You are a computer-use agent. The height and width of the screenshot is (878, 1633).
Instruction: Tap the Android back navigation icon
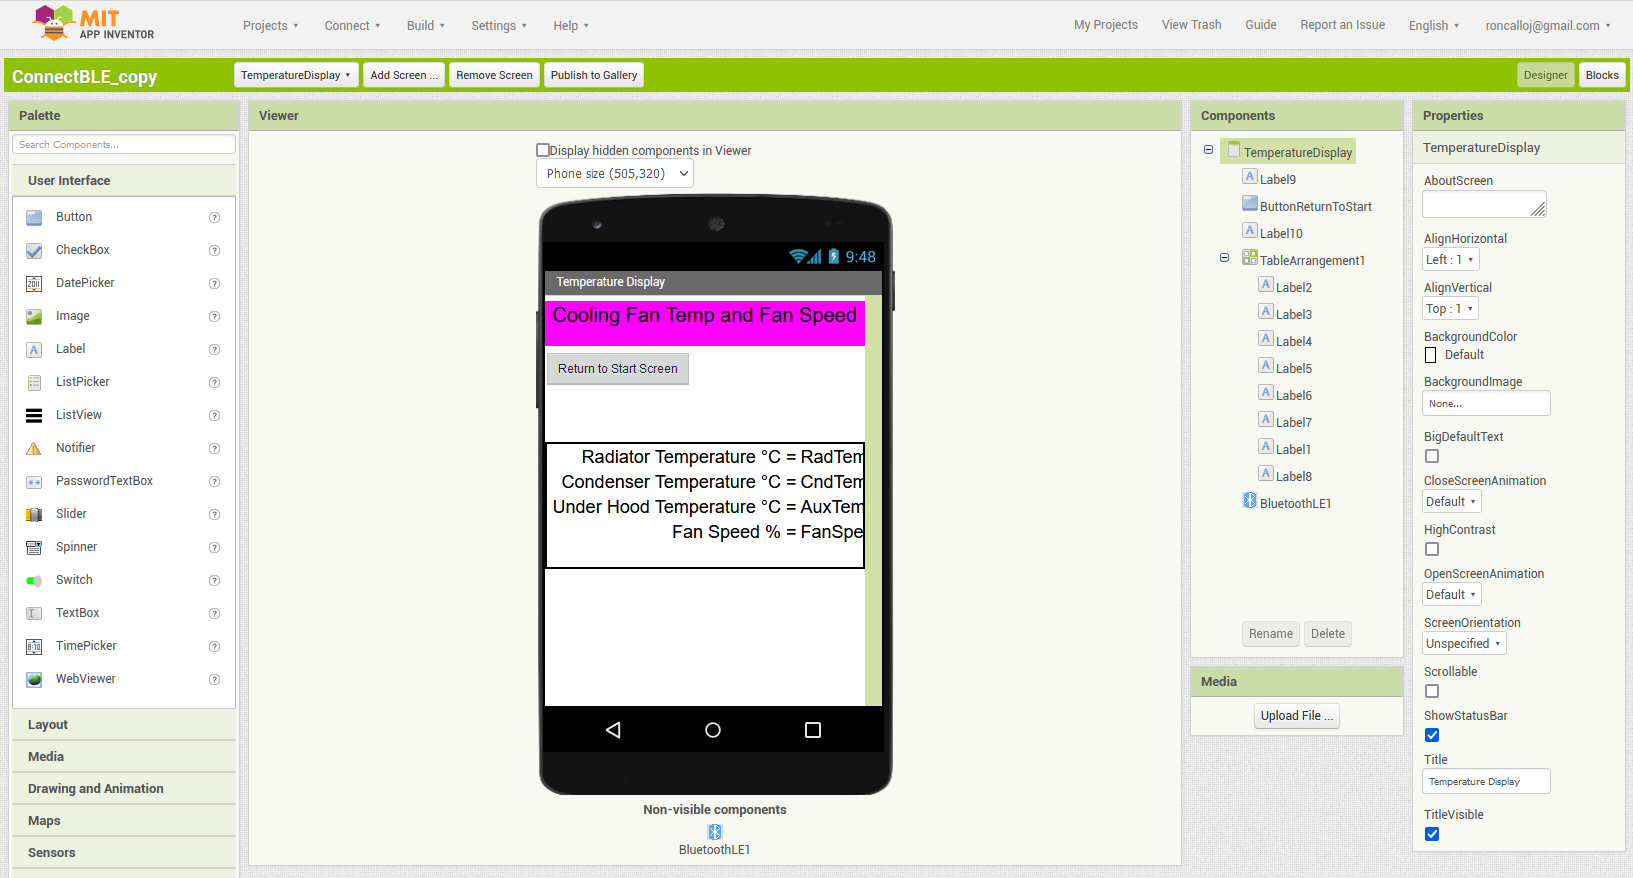(613, 730)
